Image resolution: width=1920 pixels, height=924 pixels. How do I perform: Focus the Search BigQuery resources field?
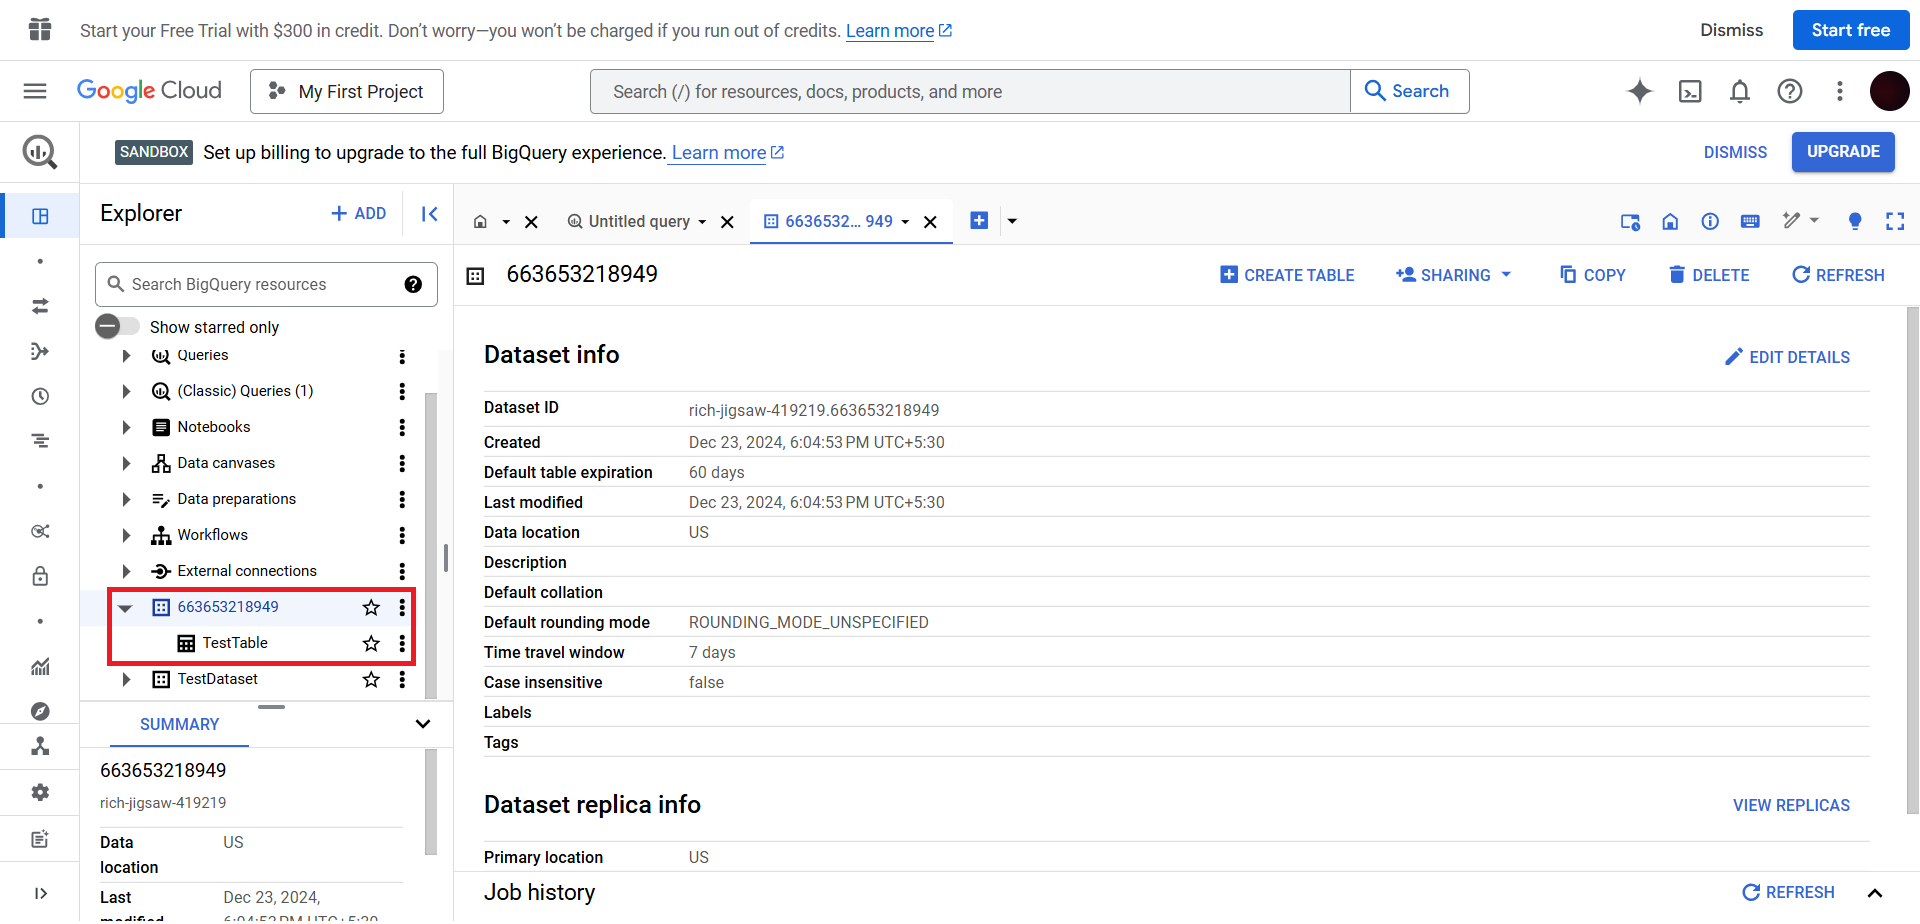tap(266, 285)
